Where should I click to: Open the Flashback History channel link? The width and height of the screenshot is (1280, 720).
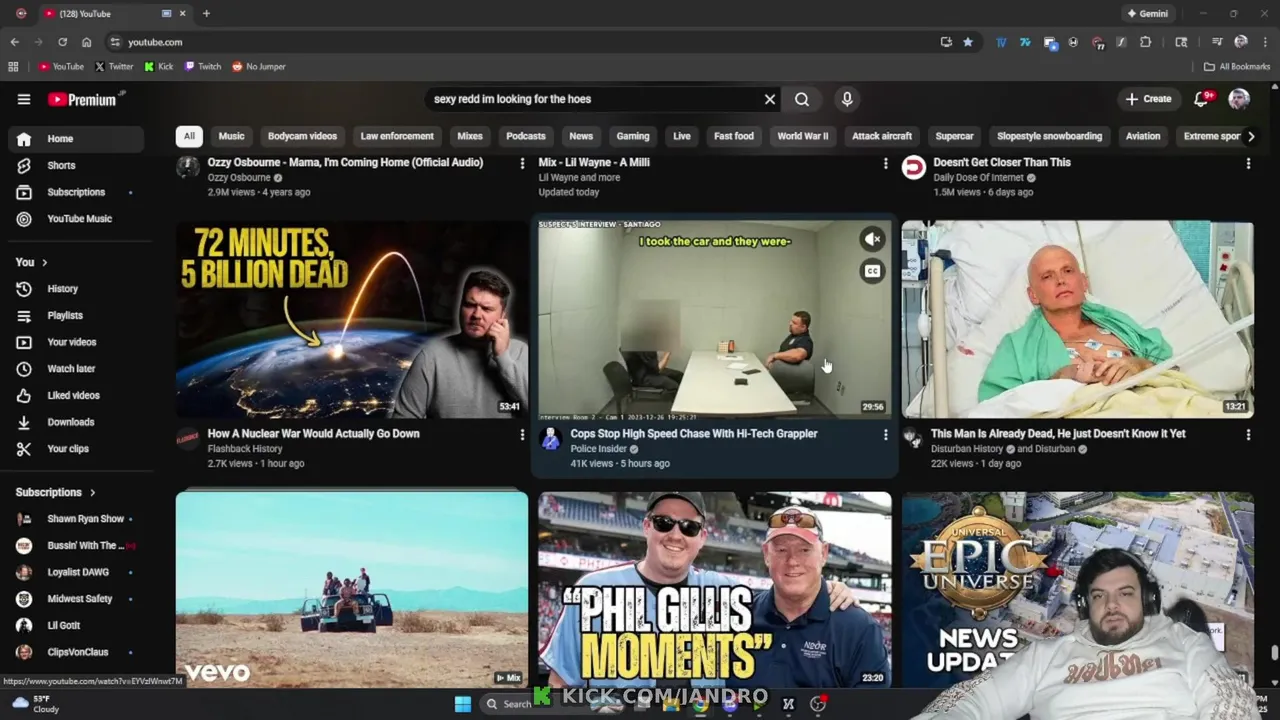coord(245,449)
